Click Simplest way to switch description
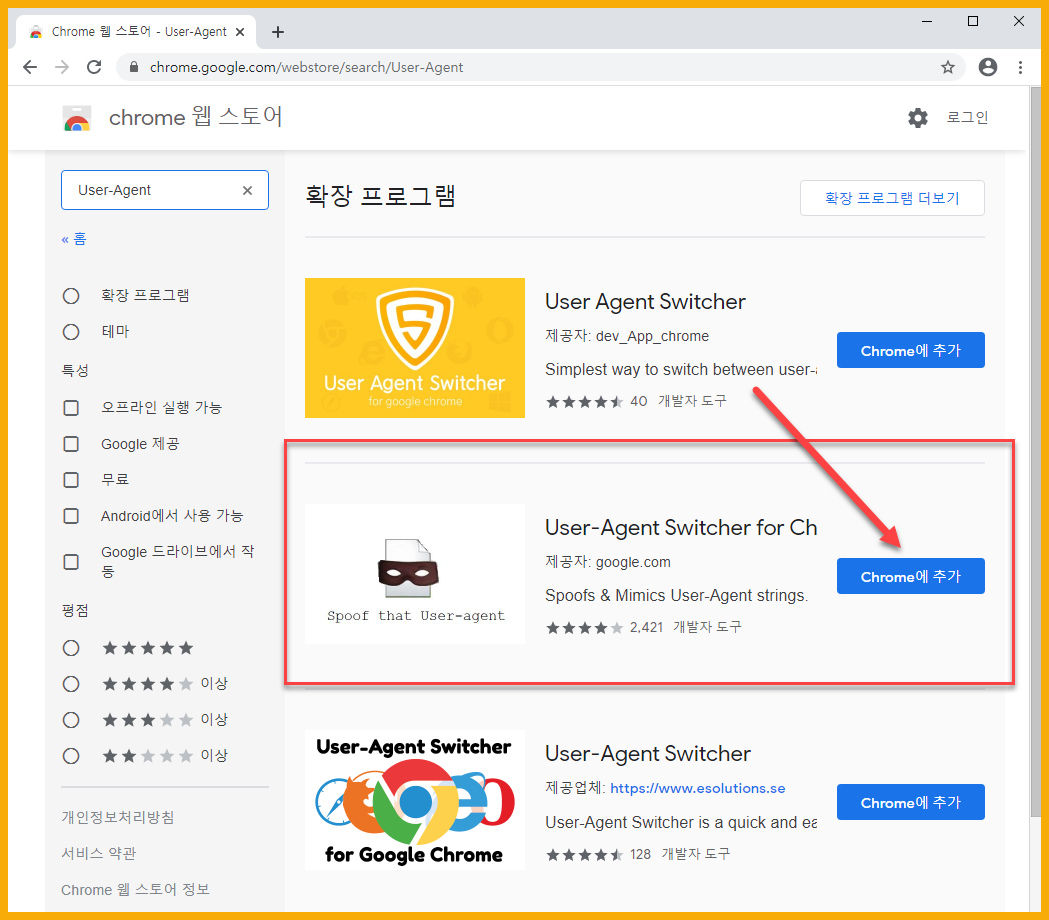 coord(680,369)
